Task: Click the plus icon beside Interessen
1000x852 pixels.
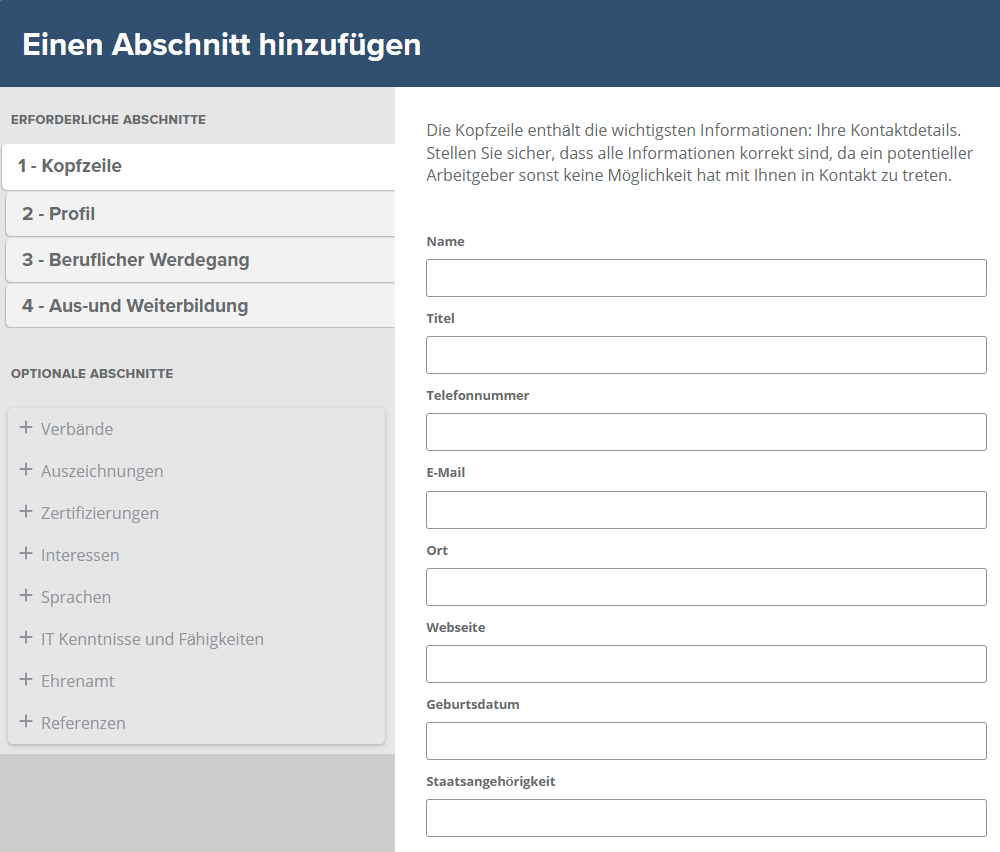Action: coord(26,554)
